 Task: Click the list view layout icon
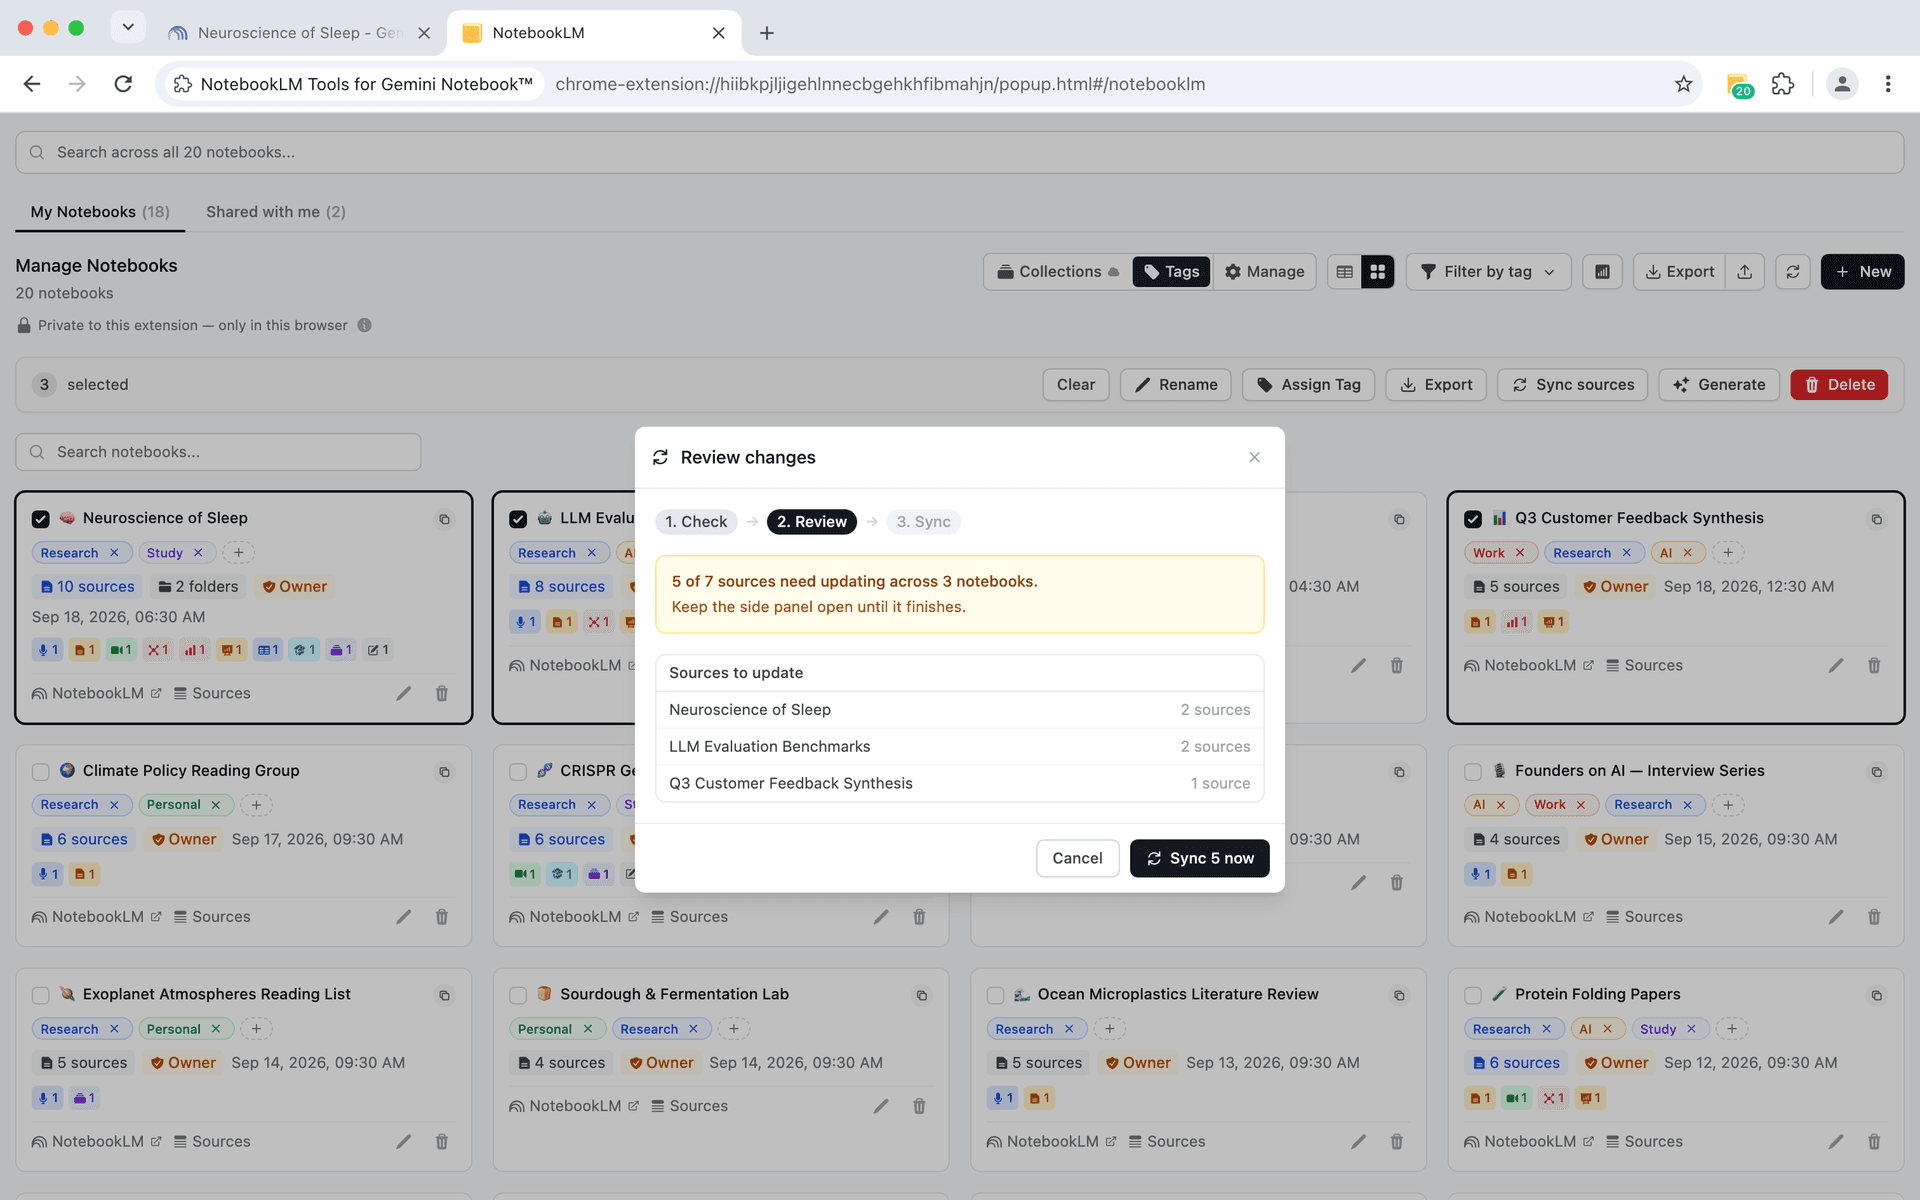point(1345,272)
